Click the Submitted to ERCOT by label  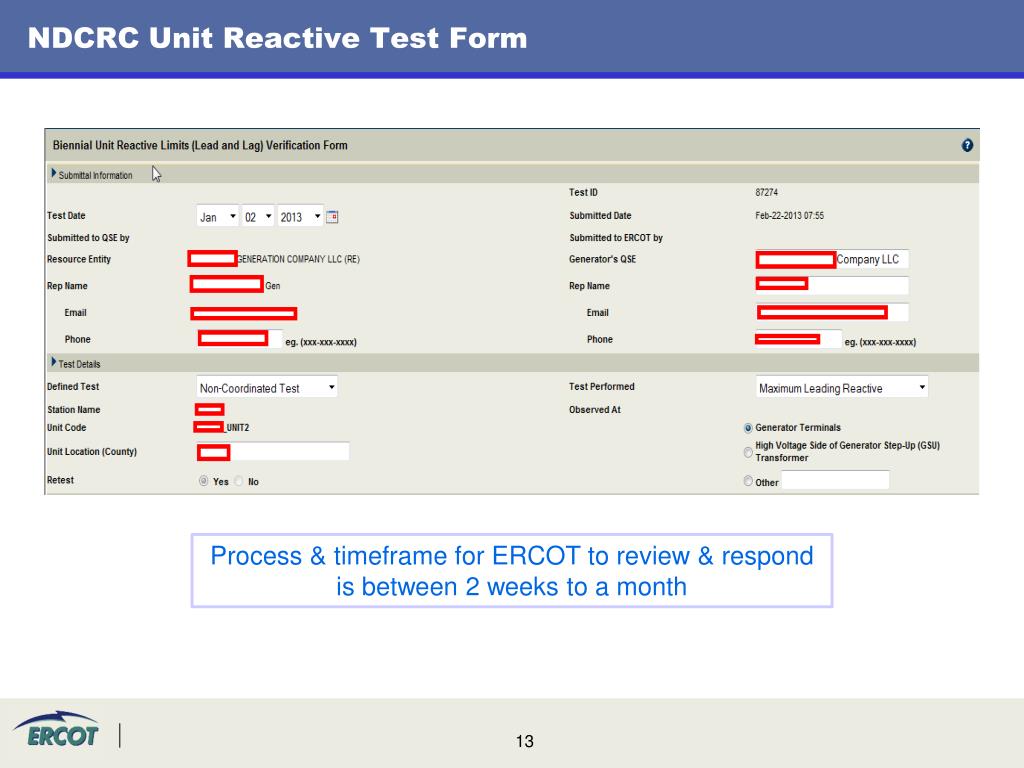click(x=616, y=238)
